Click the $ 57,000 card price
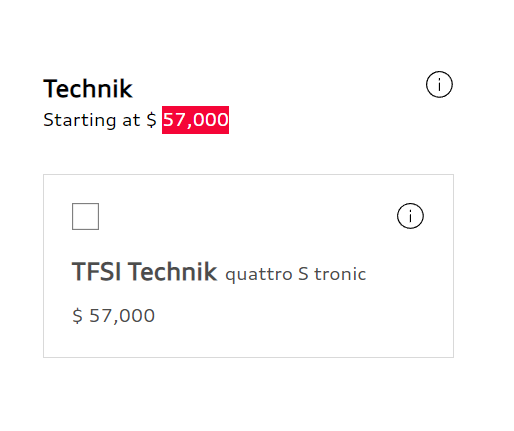The image size is (514, 431). pyautogui.click(x=113, y=316)
